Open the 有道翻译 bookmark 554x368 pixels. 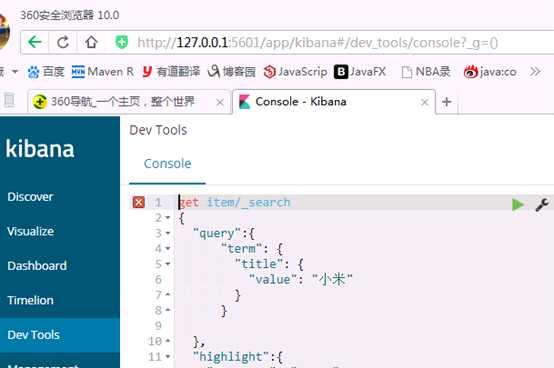pos(171,72)
